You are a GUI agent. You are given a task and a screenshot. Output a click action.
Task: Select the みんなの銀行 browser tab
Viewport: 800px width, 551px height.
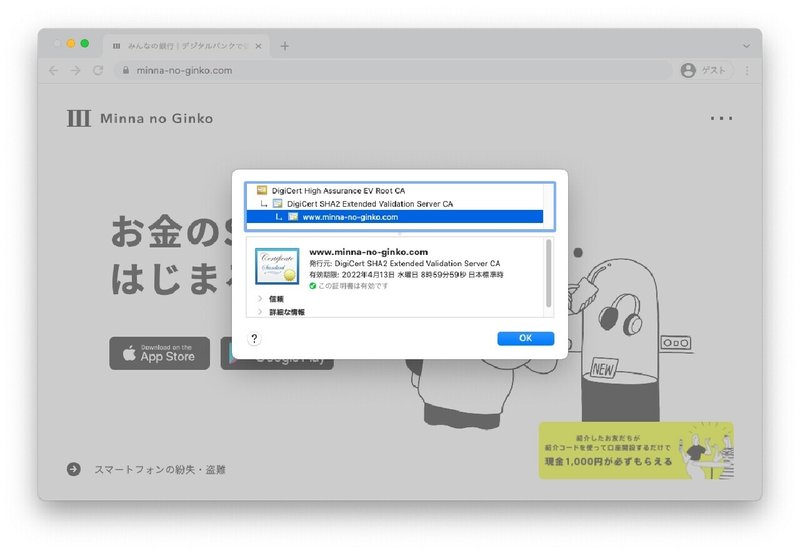tap(186, 46)
